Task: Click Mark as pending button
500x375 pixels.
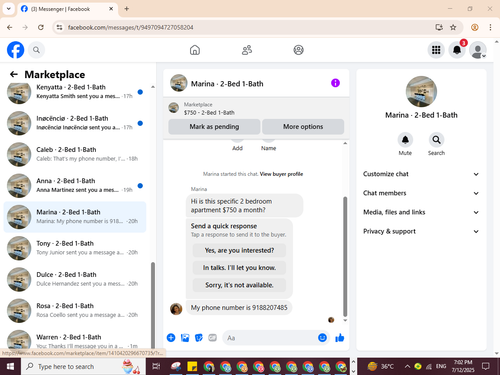Action: (214, 127)
